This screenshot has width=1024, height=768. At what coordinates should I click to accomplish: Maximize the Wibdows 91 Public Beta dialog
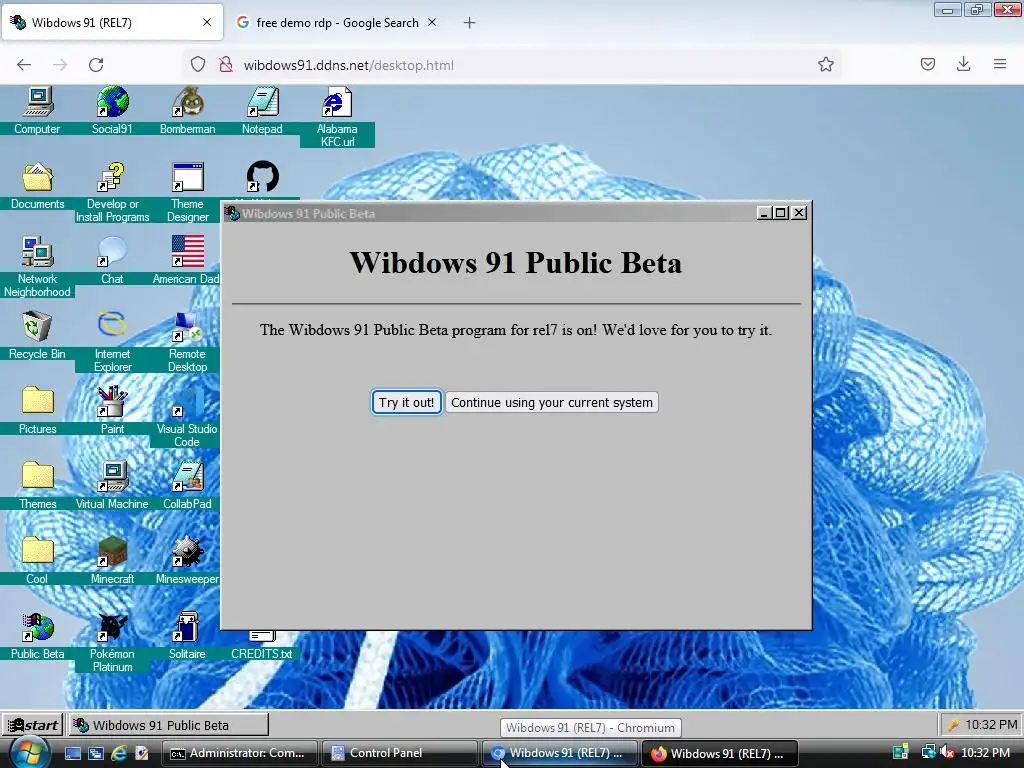(780, 213)
